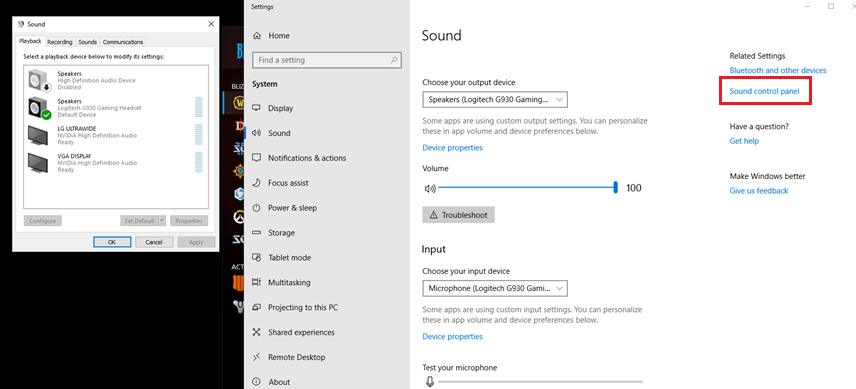856x389 pixels.
Task: Select Logitech G930 Speakers device icon
Action: pyautogui.click(x=39, y=107)
